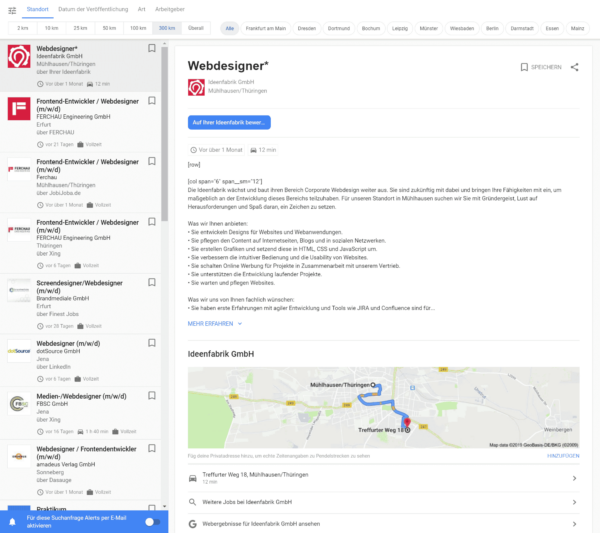Screen dimensions: 600x533
Task: Click the HINZUFÜGEN link below map
Action: (x=562, y=455)
